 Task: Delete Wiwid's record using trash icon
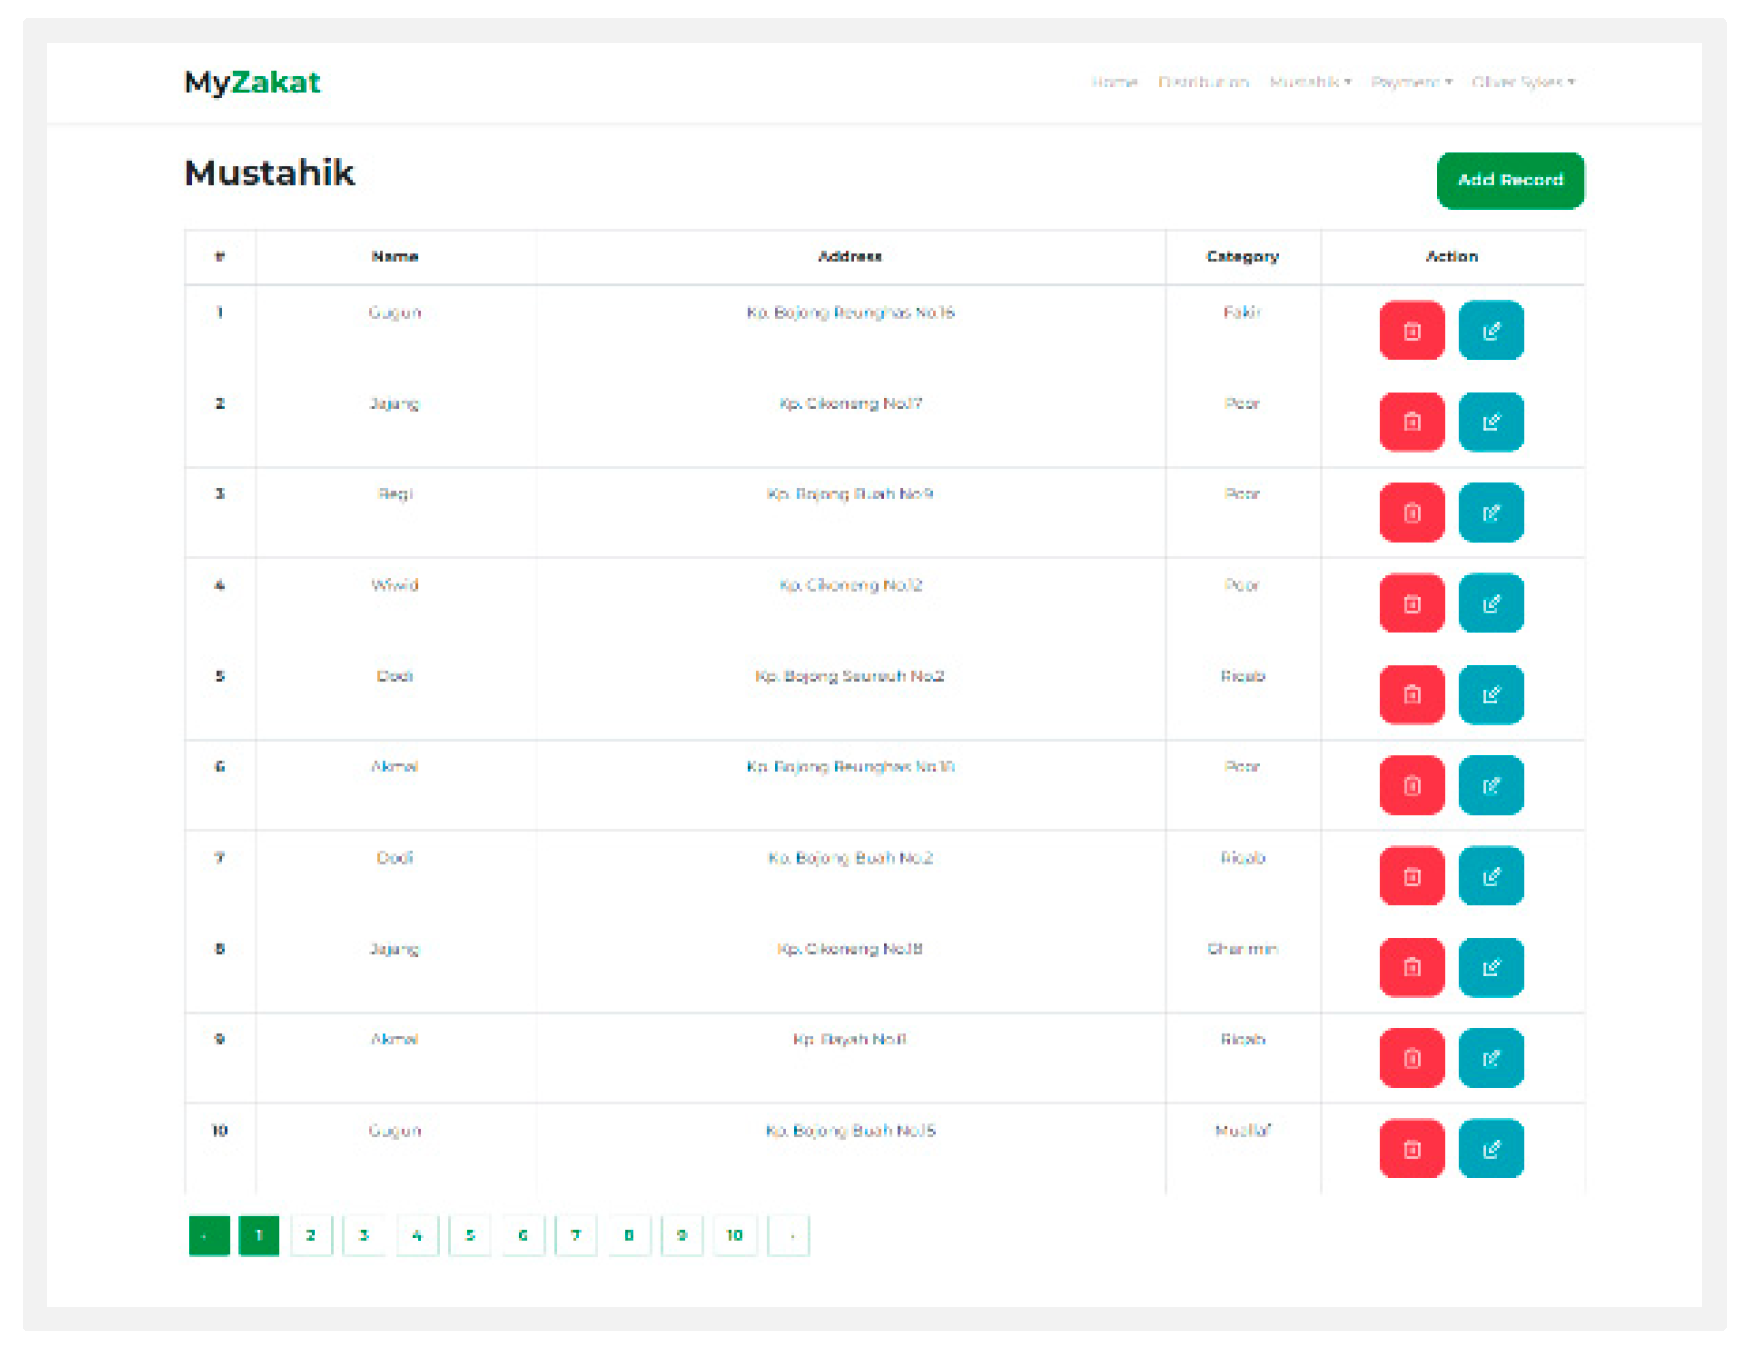tap(1411, 603)
